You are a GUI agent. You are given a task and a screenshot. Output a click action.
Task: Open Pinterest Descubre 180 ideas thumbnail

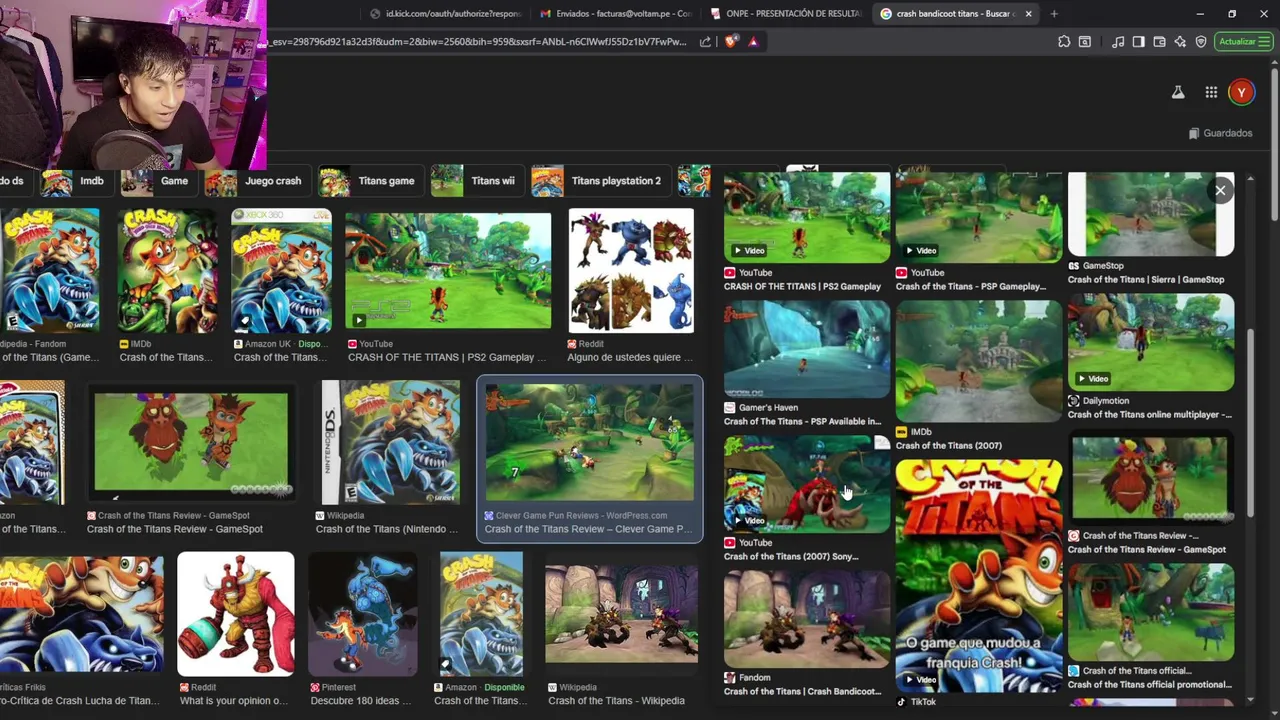coord(363,614)
